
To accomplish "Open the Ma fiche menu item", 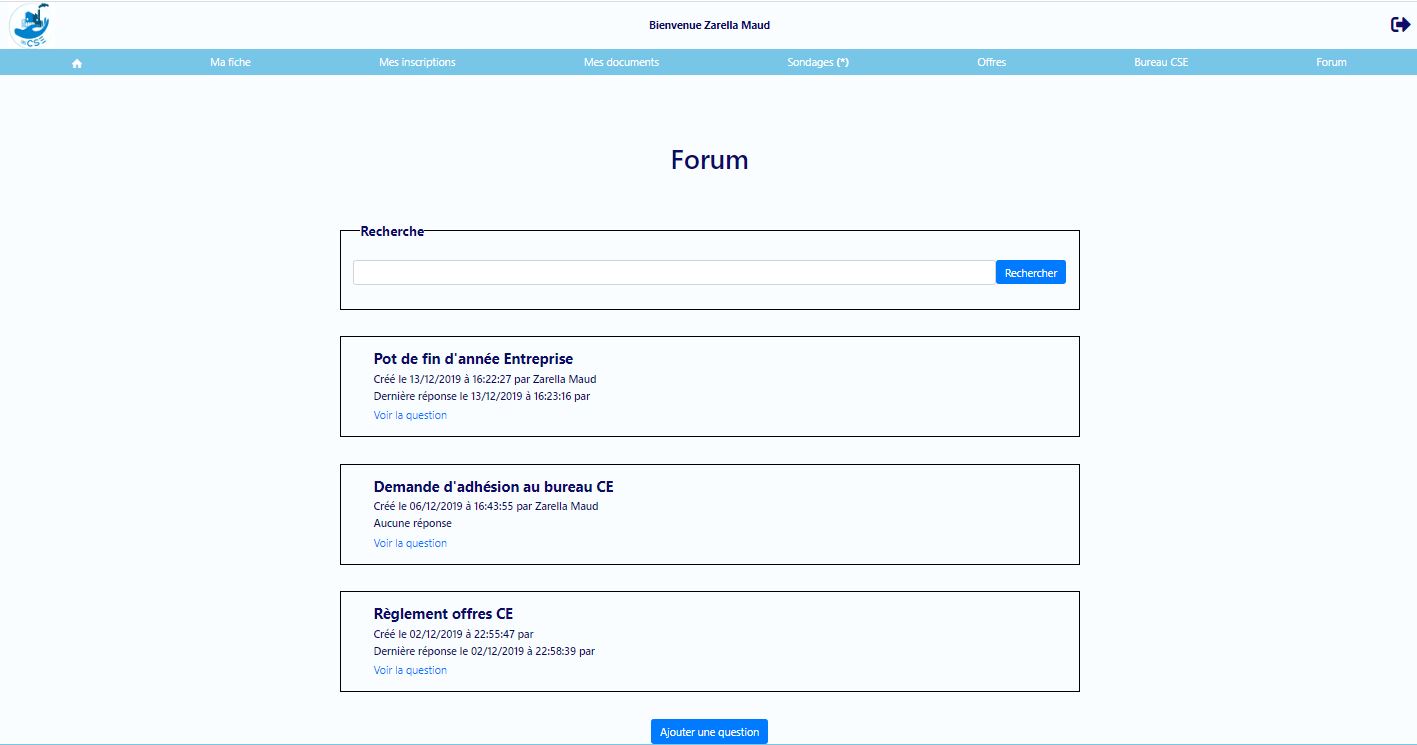I will (231, 62).
